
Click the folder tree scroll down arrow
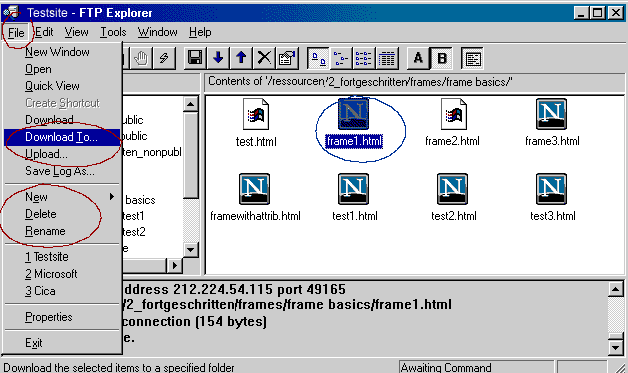[x=191, y=250]
